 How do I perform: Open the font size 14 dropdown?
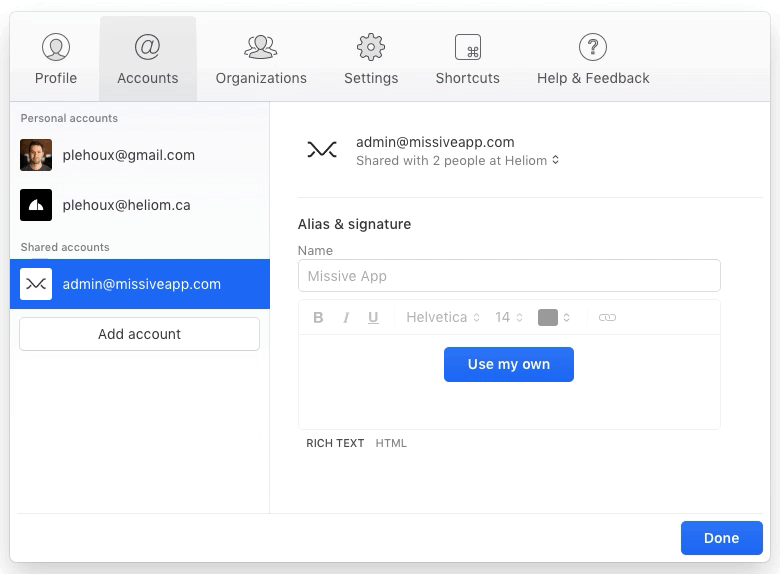(509, 317)
